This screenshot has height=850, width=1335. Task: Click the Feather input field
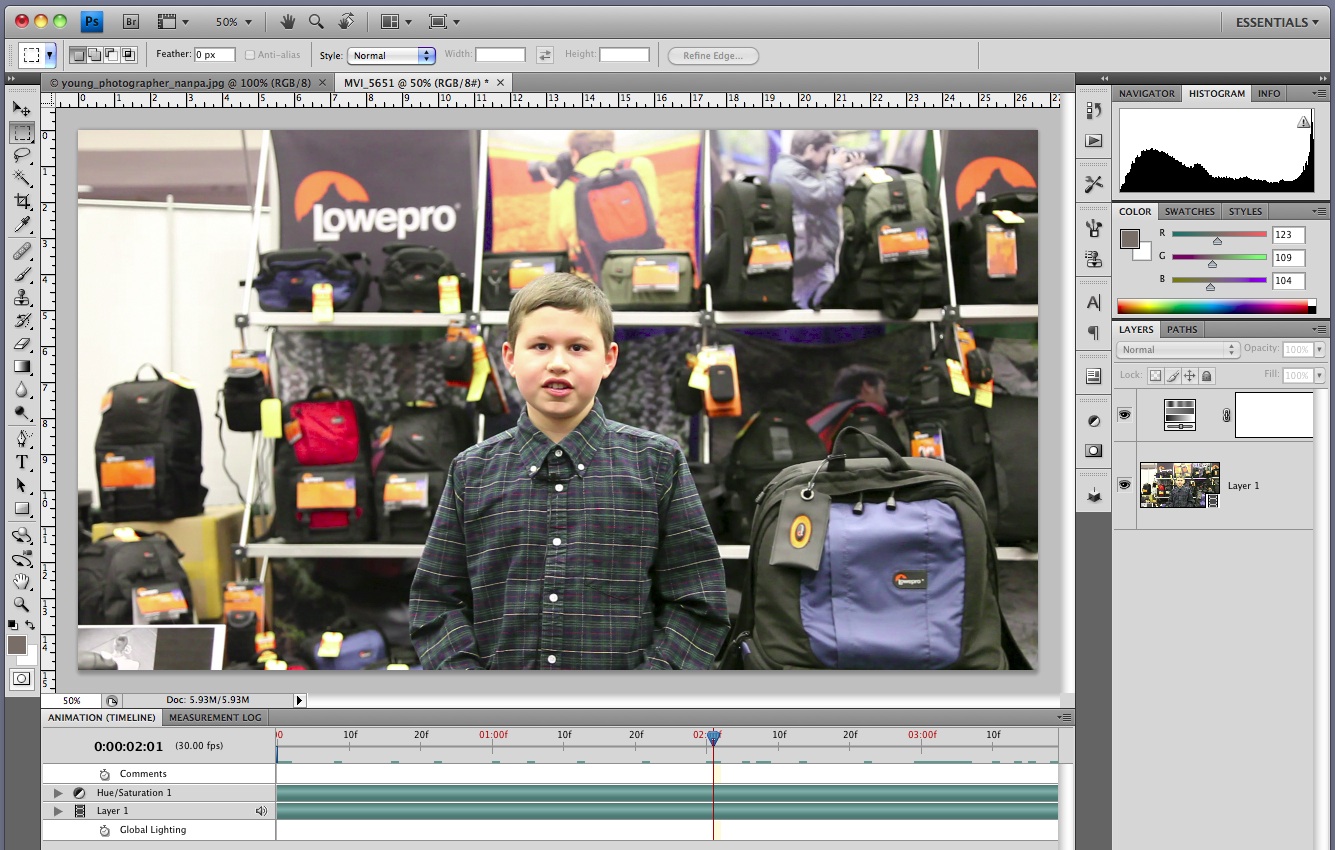(215, 55)
